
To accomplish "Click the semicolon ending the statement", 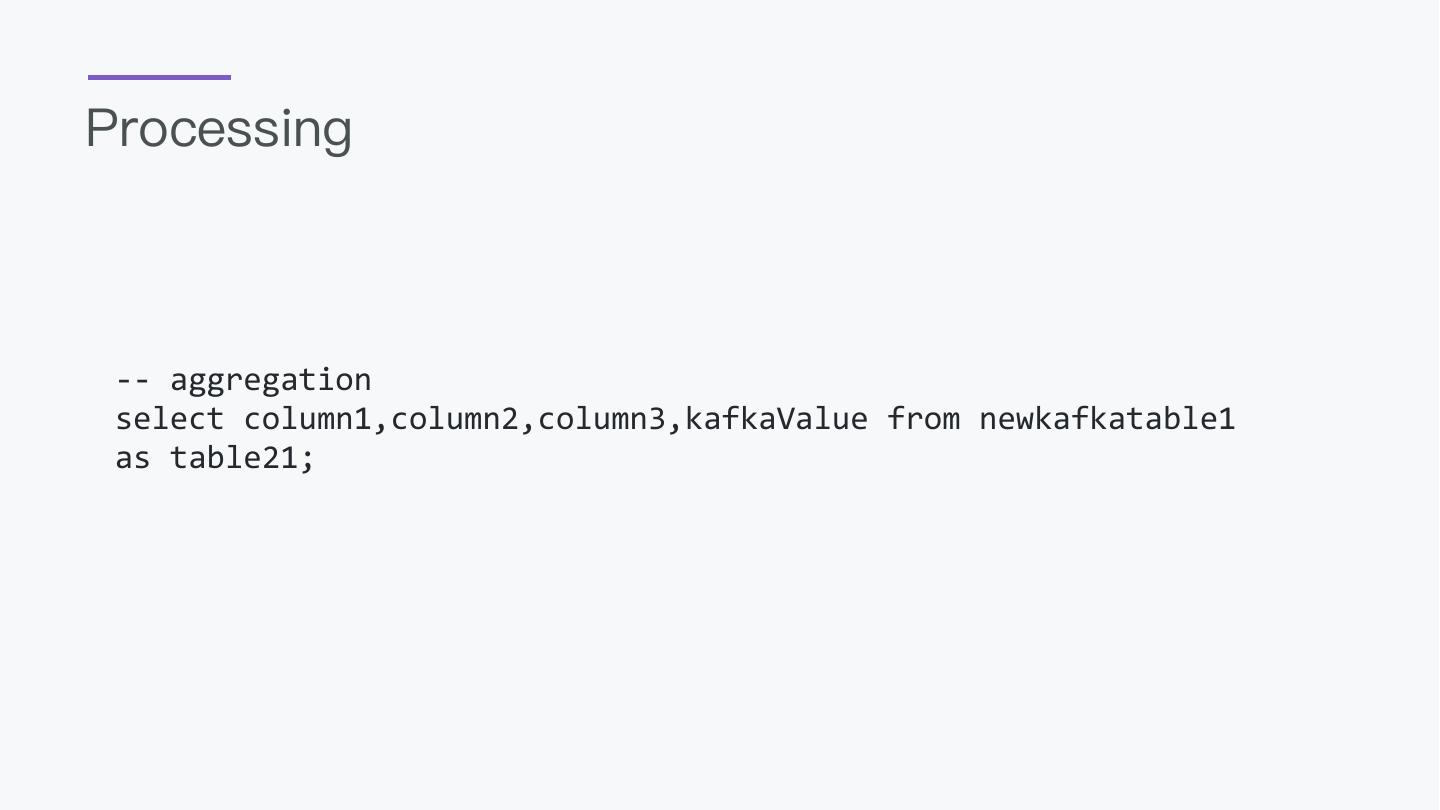I will click(x=308, y=461).
